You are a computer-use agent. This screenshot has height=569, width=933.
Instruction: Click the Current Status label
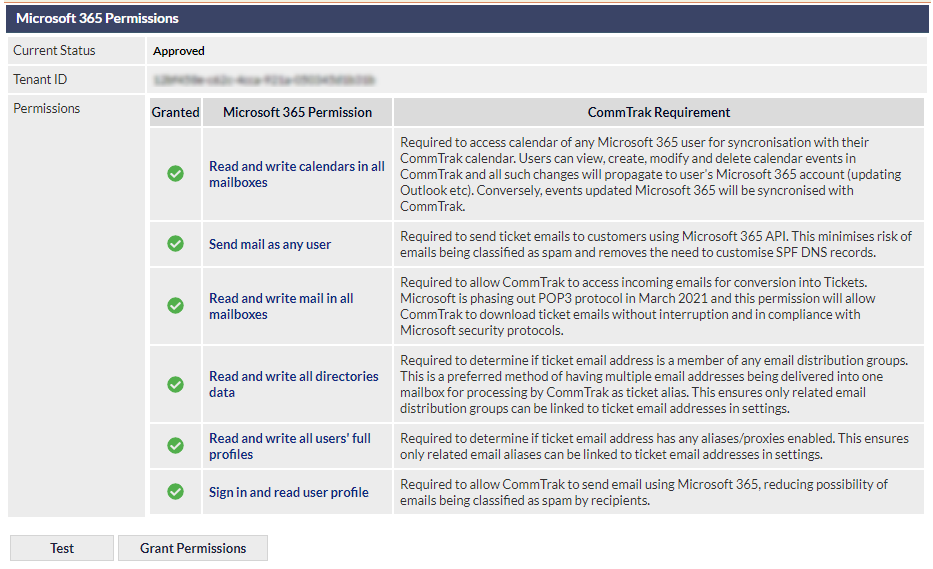54,51
